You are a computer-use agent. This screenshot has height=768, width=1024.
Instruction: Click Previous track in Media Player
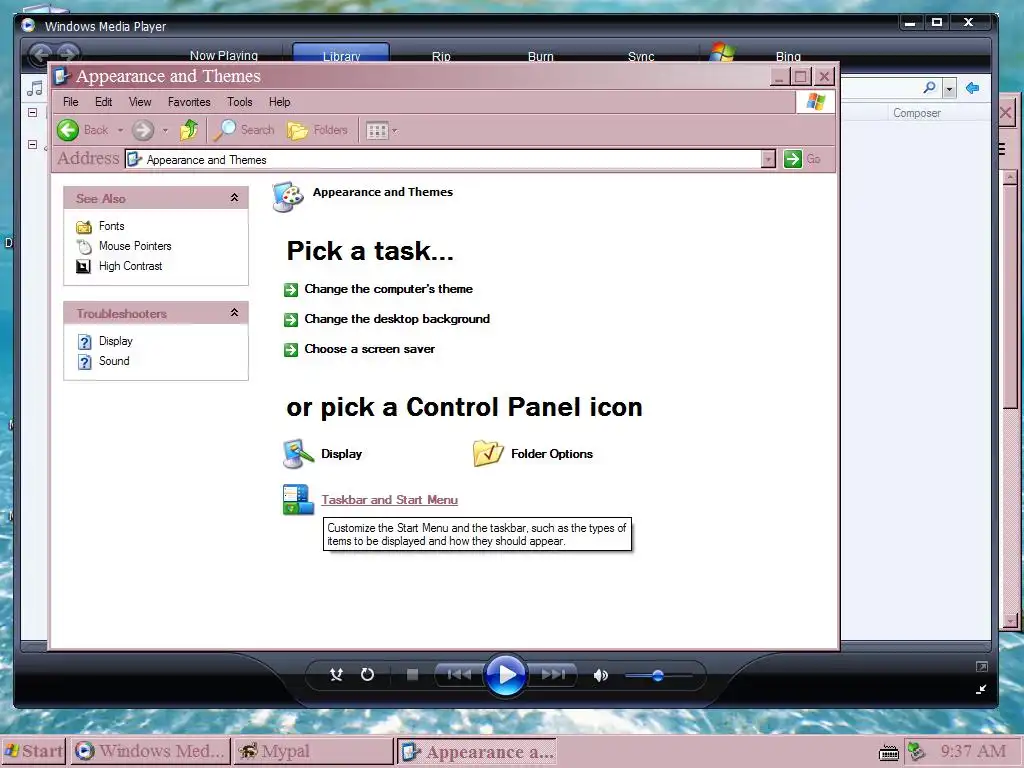(459, 675)
